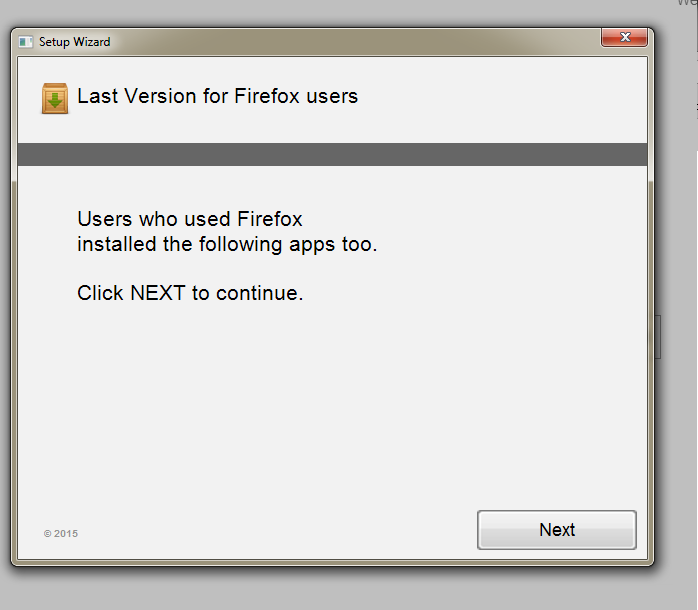Click the partially hidden text behind the wizard's top-right
The height and width of the screenshot is (610, 698).
686,3
